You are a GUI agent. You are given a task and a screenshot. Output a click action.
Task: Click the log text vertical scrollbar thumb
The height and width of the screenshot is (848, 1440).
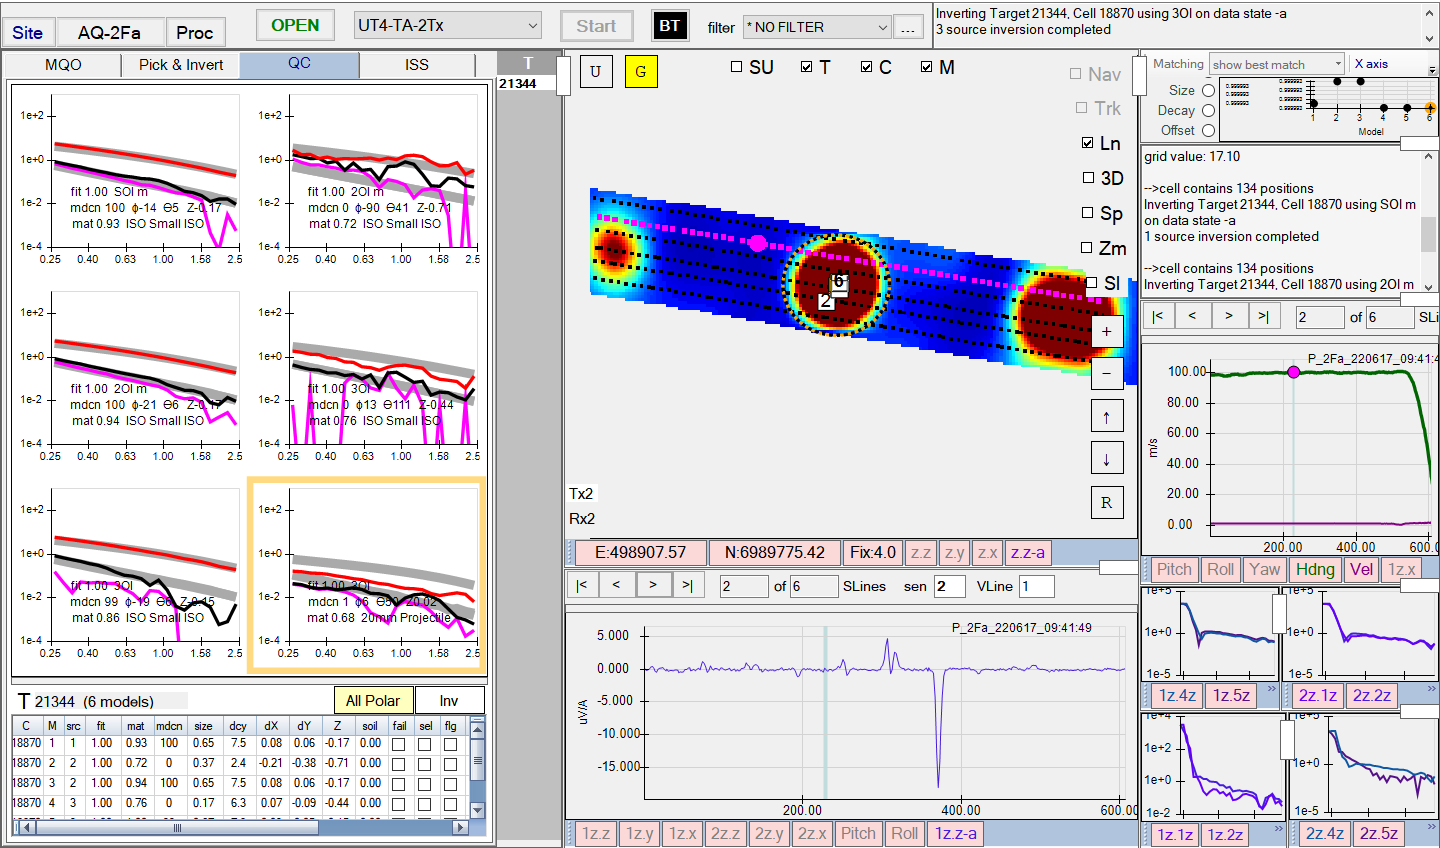coord(1429,233)
